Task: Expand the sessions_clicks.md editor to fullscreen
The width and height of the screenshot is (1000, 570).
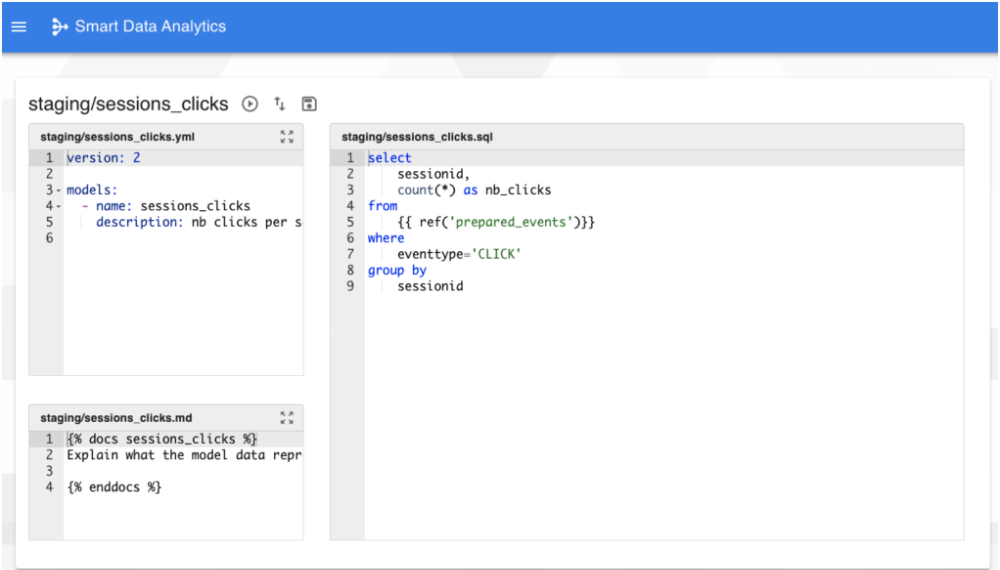Action: coord(287,417)
